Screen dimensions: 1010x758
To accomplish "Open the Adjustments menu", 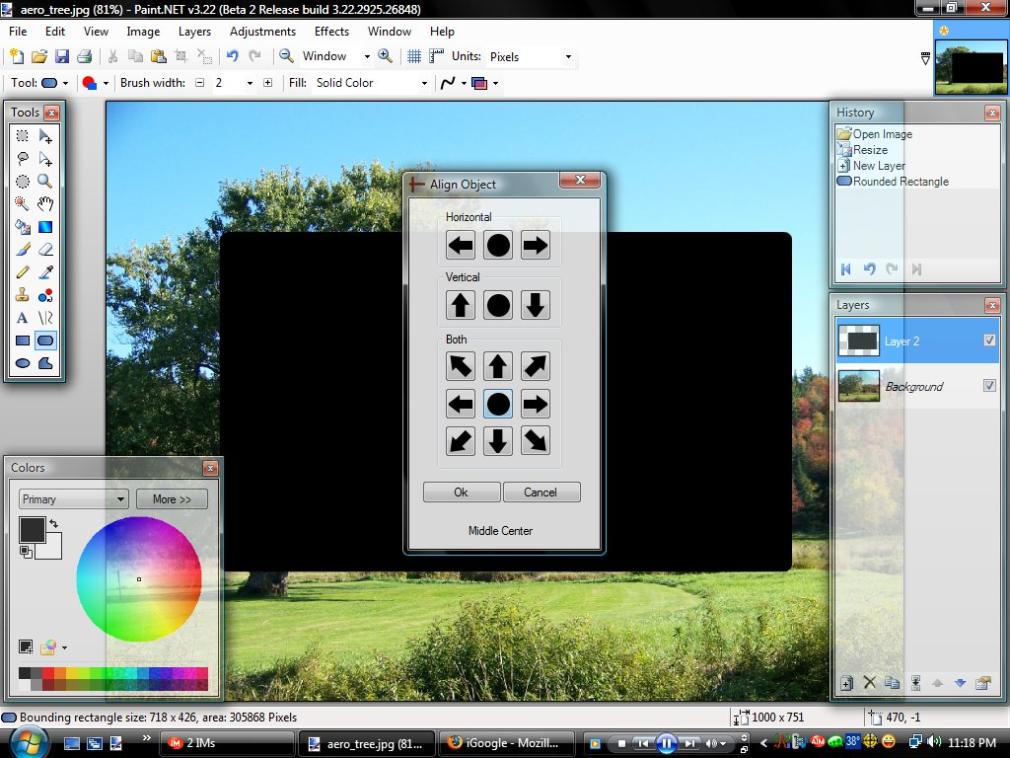I will (262, 31).
